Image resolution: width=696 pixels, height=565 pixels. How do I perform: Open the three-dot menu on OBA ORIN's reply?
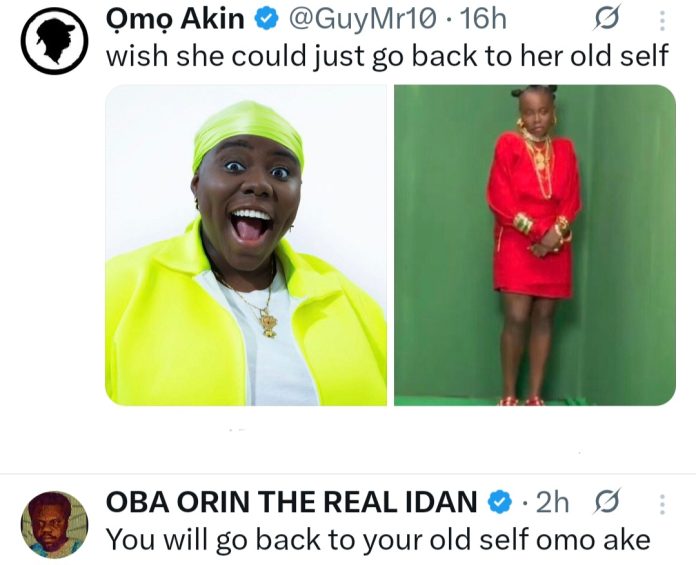[x=659, y=503]
